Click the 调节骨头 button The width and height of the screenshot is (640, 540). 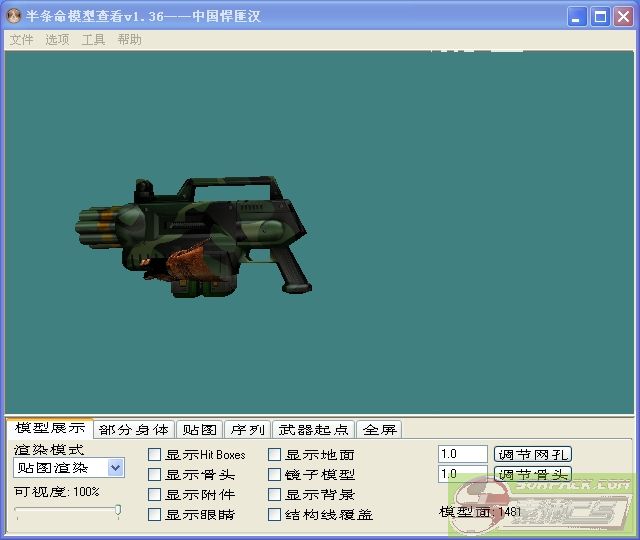533,474
